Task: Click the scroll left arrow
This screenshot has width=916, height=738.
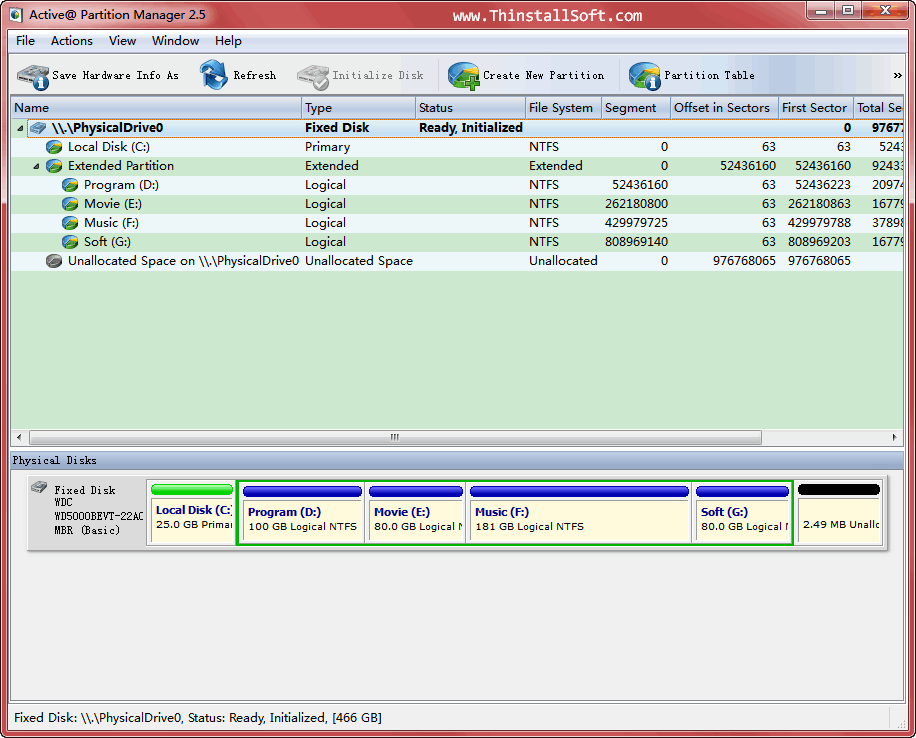Action: click(19, 437)
